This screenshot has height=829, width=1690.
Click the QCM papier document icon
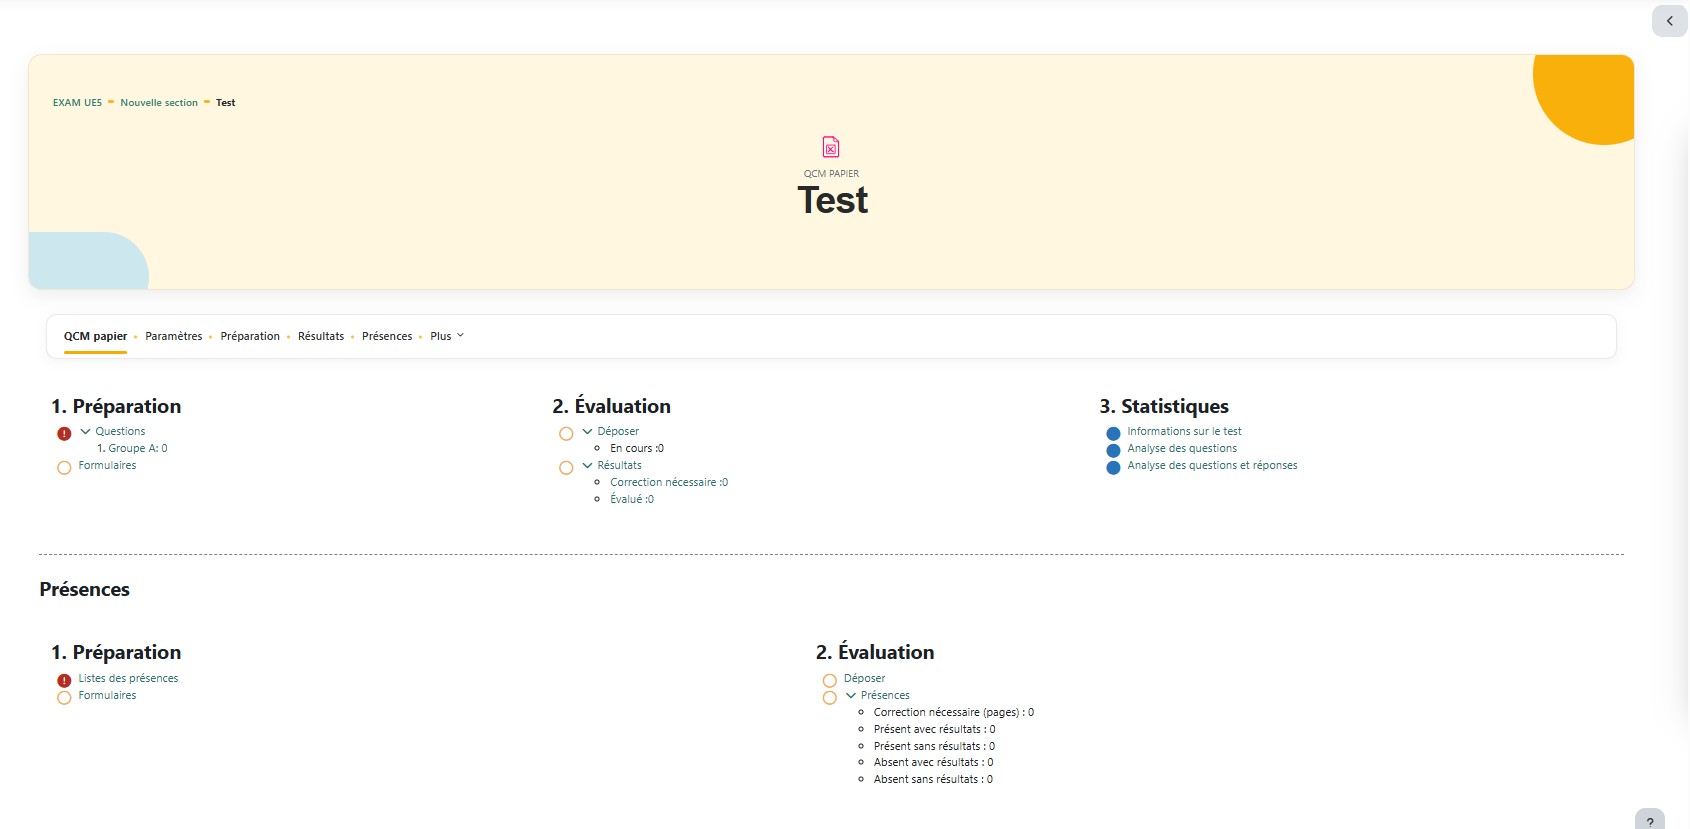click(831, 147)
